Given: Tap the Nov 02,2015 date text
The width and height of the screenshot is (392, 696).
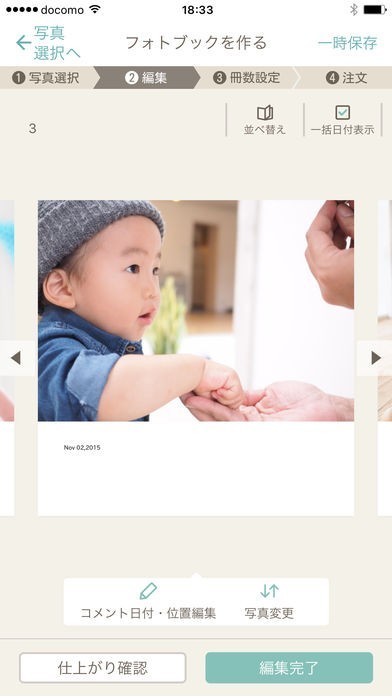Looking at the screenshot, I should [x=82, y=447].
